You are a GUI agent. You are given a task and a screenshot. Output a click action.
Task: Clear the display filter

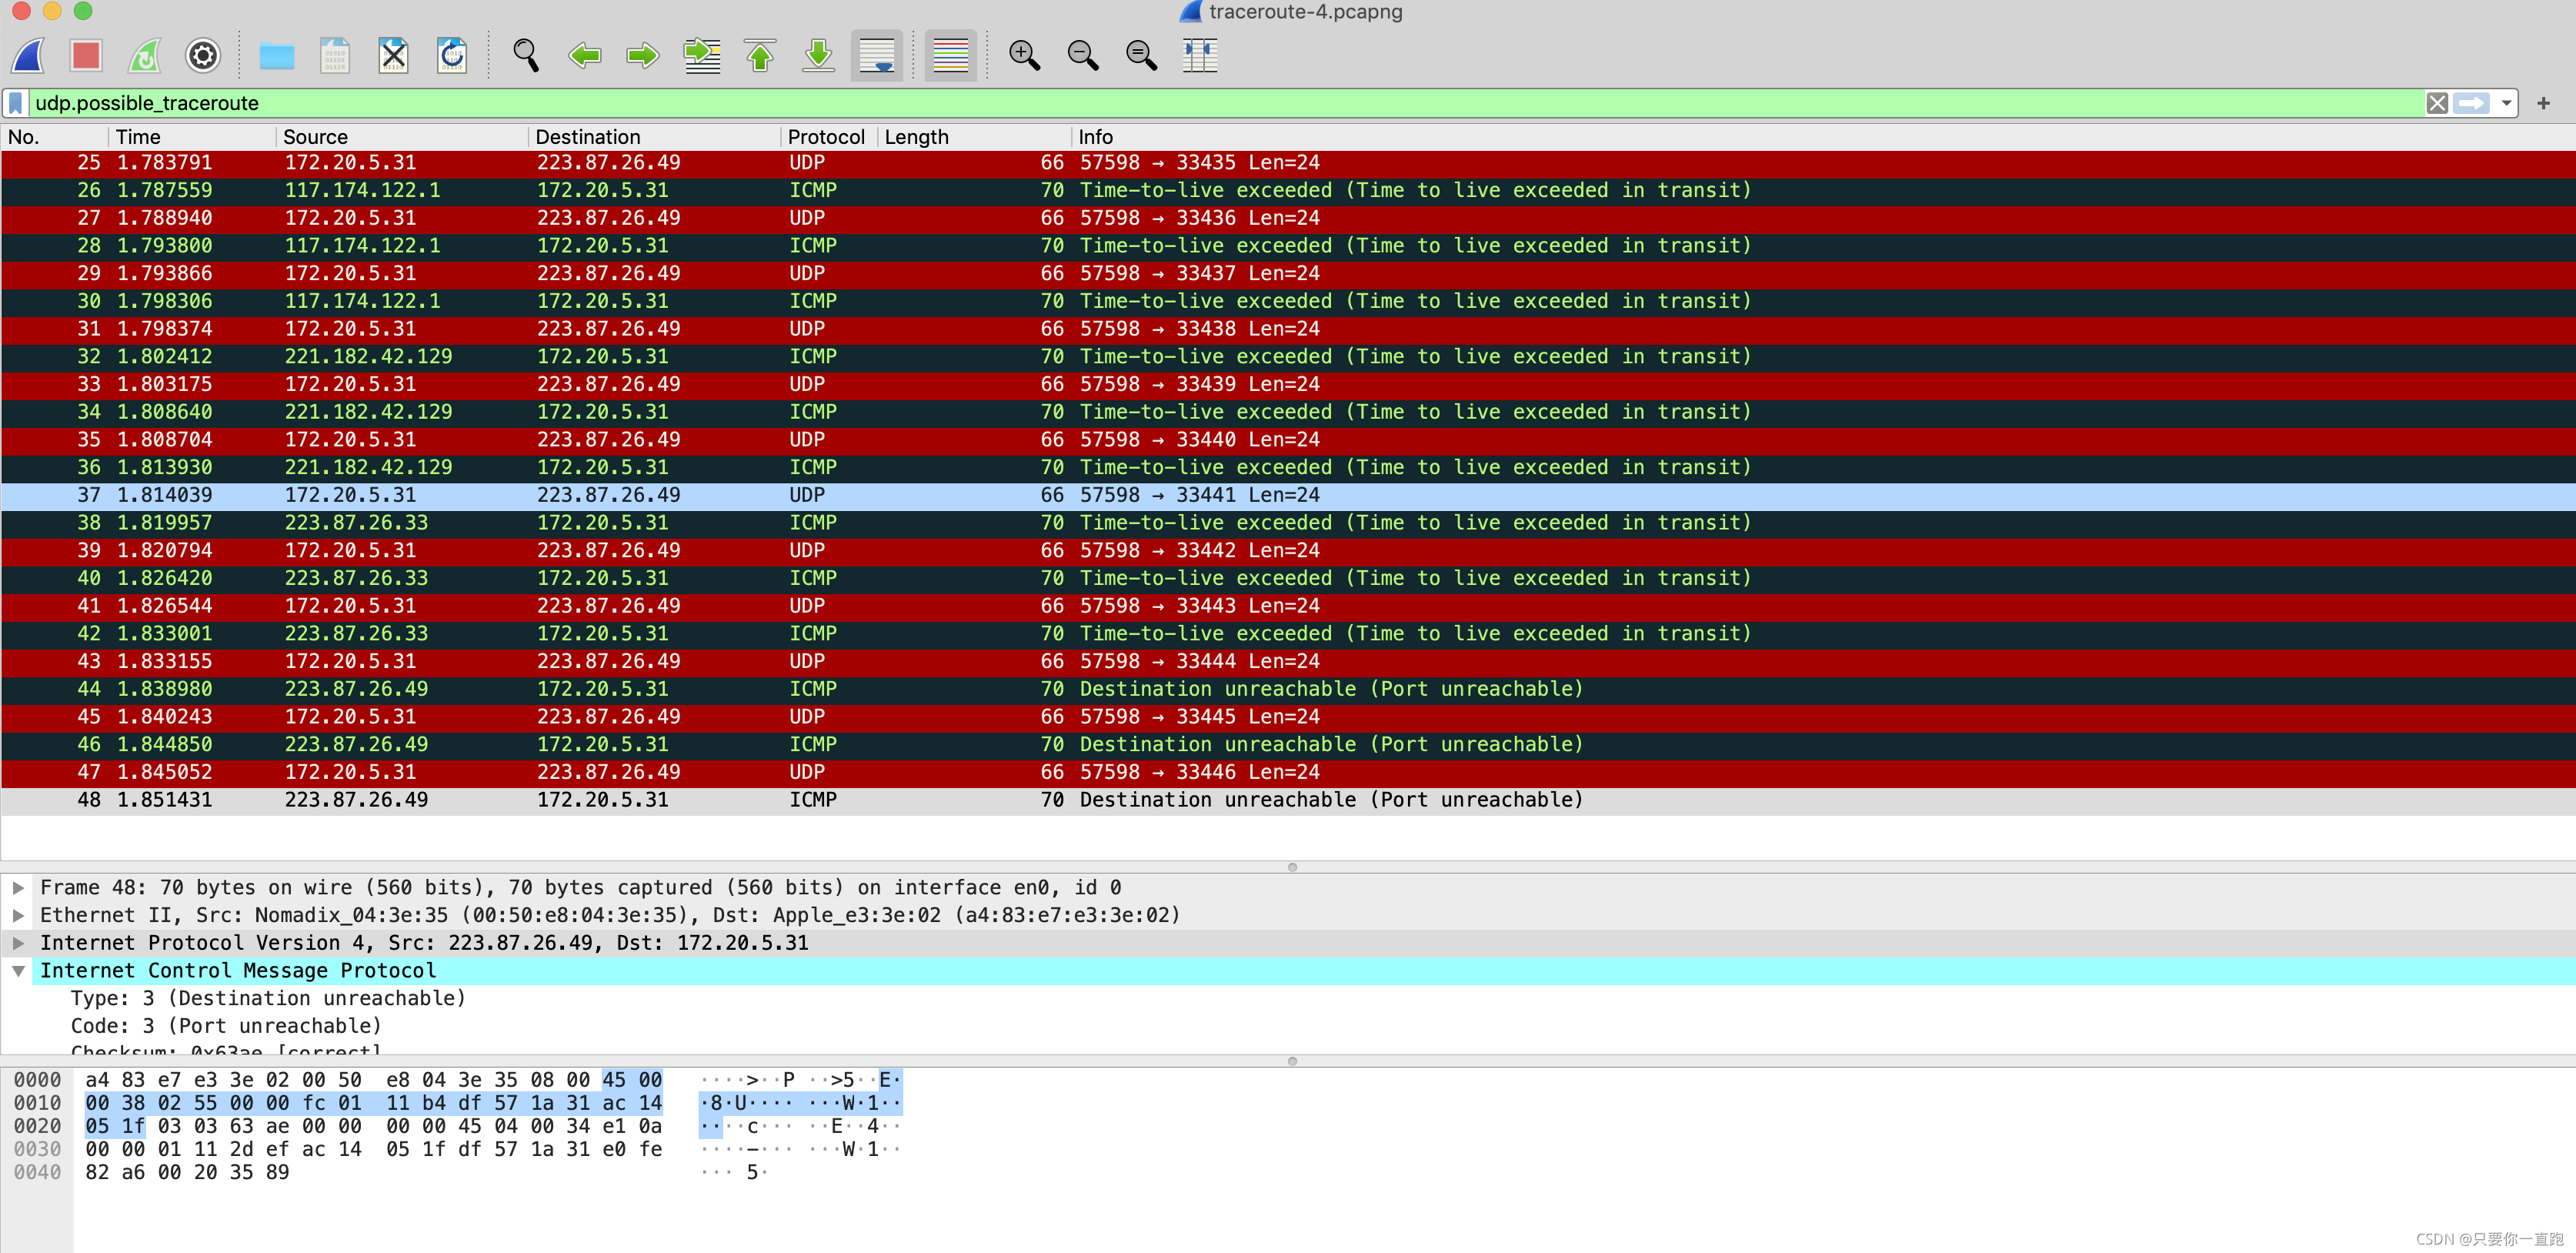point(2437,103)
